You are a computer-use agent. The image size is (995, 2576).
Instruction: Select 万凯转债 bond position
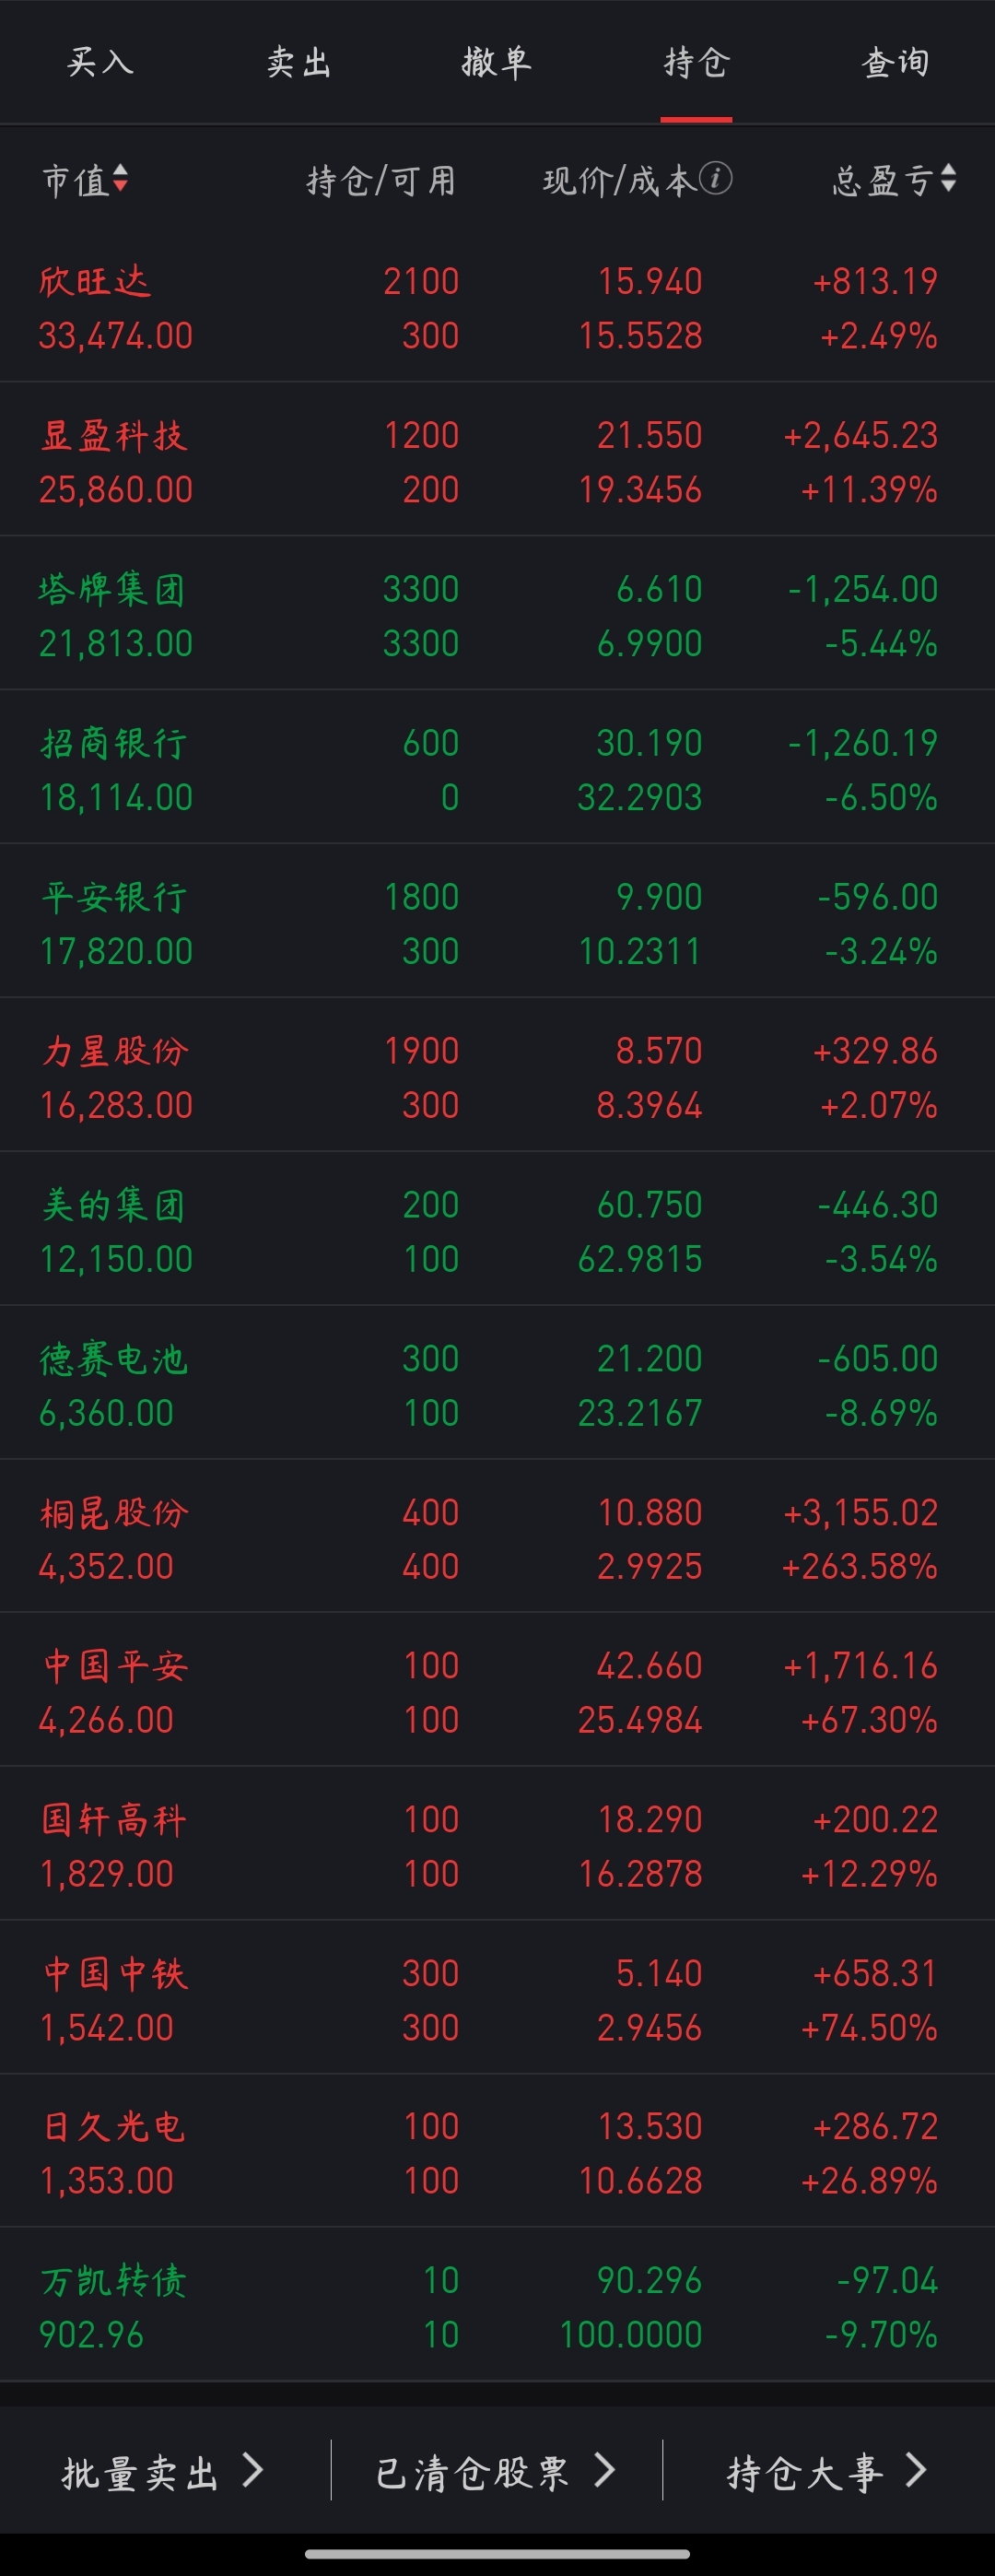click(x=497, y=2308)
